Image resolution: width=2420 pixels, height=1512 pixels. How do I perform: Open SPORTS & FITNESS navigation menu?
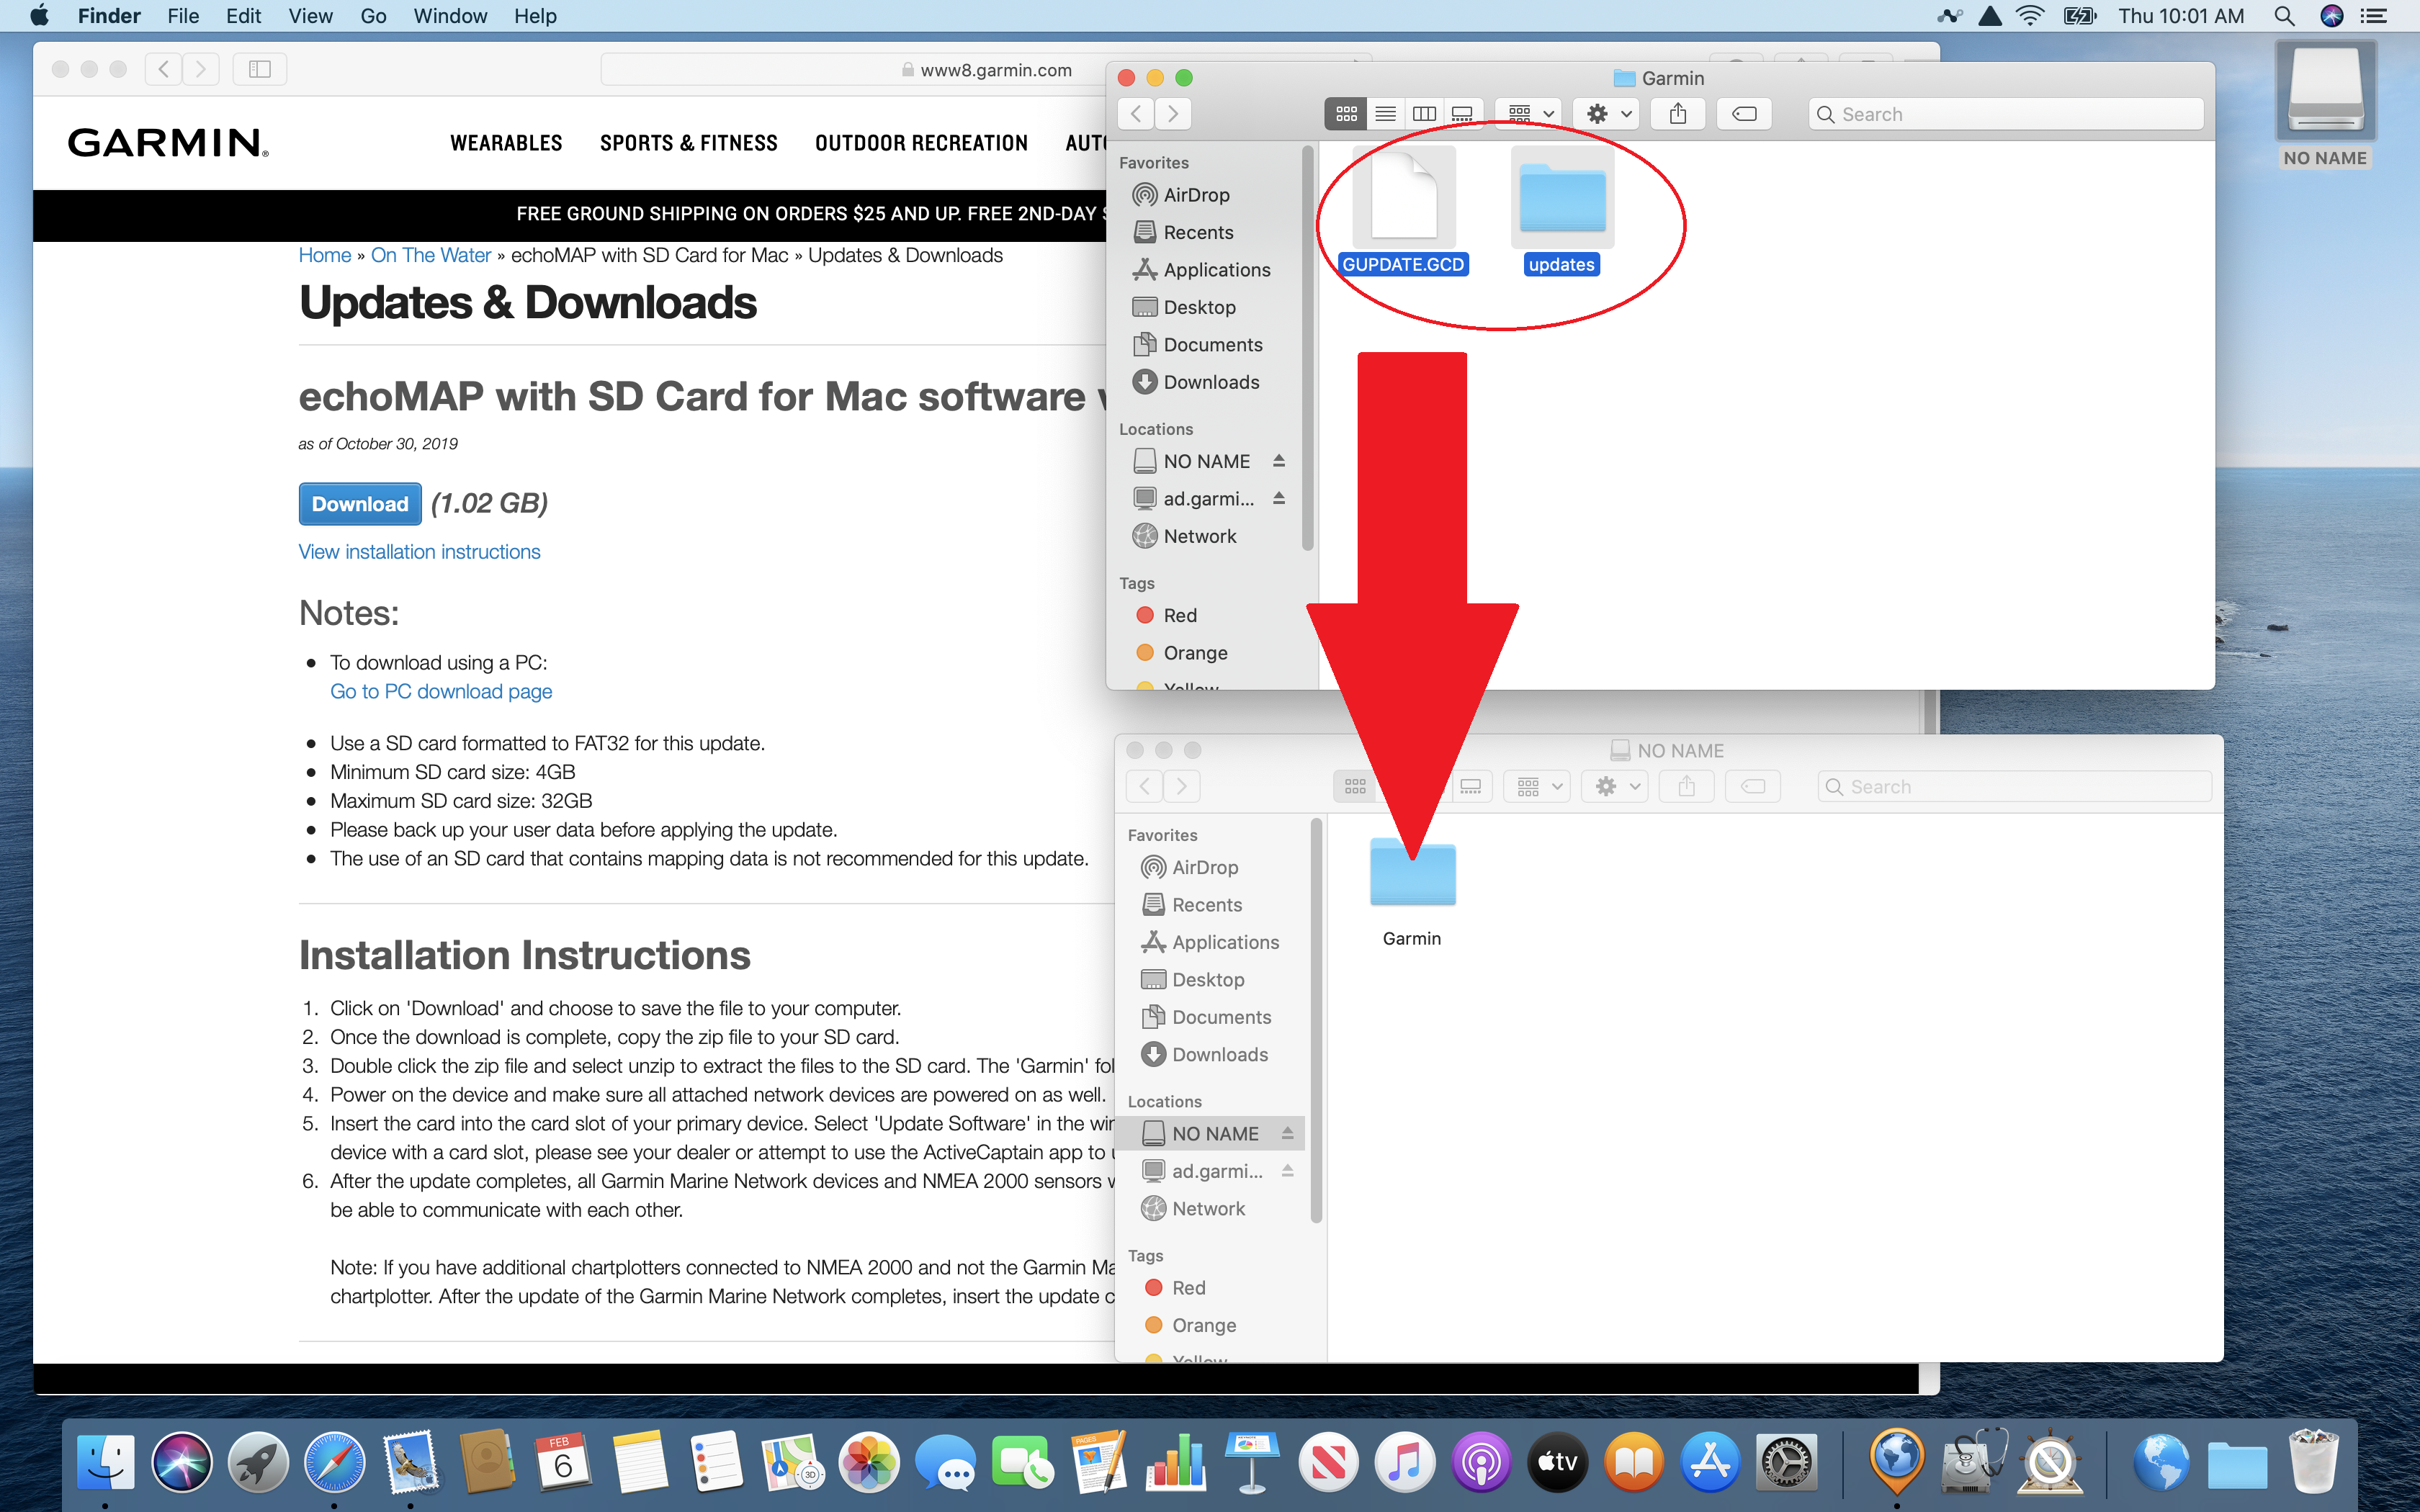click(x=688, y=143)
